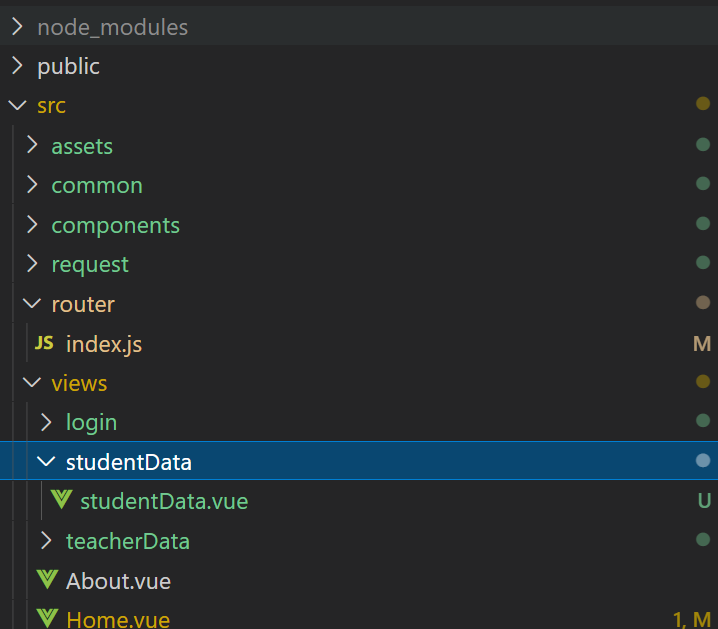Image resolution: width=718 pixels, height=629 pixels.
Task: Click the M git status badge on index.js
Action: click(x=702, y=344)
